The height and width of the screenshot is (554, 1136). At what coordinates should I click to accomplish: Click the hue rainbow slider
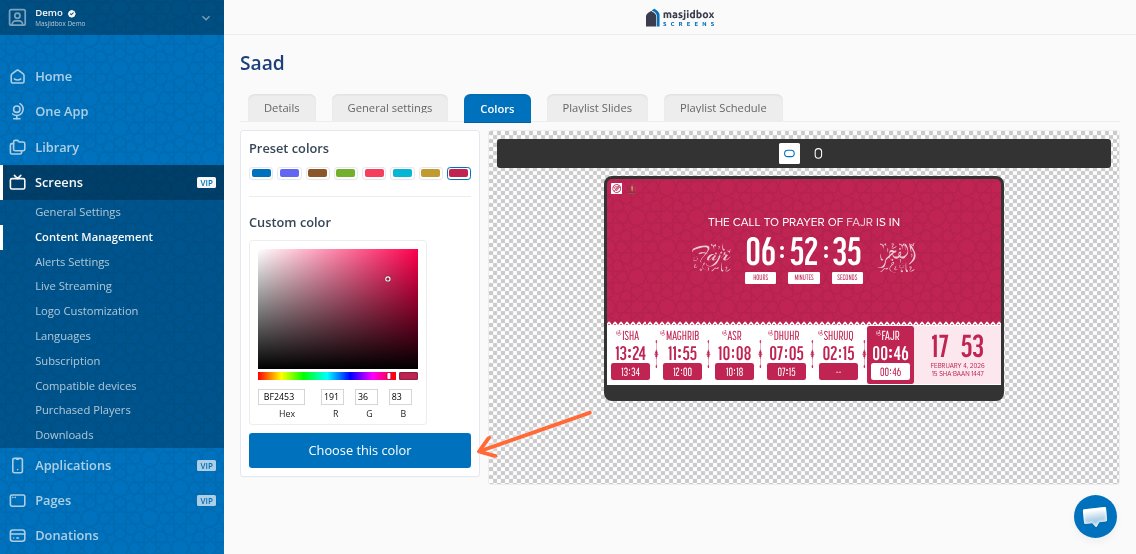(x=327, y=376)
